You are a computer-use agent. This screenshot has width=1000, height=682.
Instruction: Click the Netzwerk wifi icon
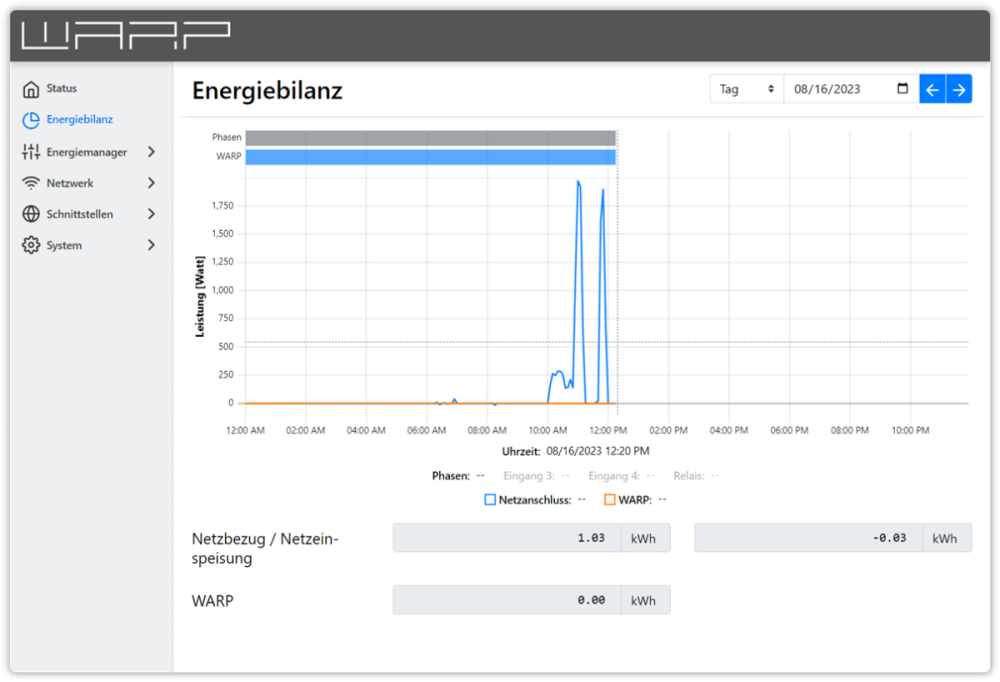coord(31,183)
